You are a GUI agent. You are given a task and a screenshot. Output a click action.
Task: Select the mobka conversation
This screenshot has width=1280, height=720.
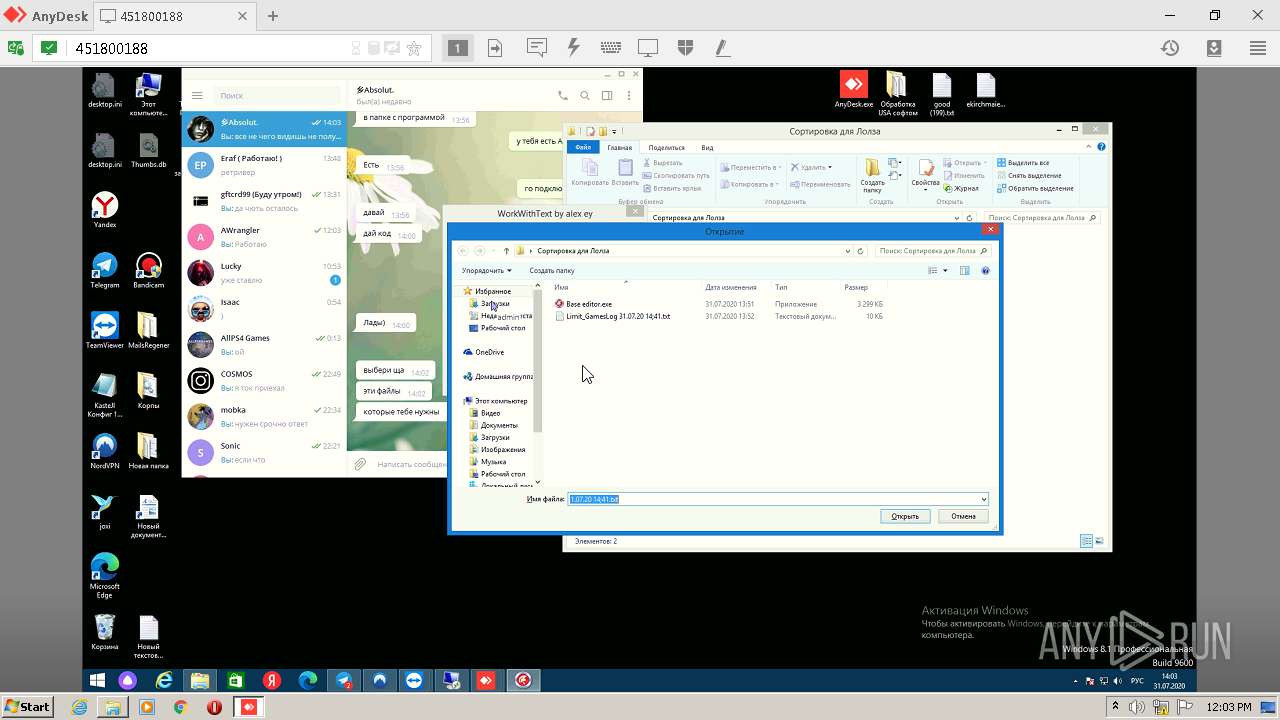coord(264,417)
